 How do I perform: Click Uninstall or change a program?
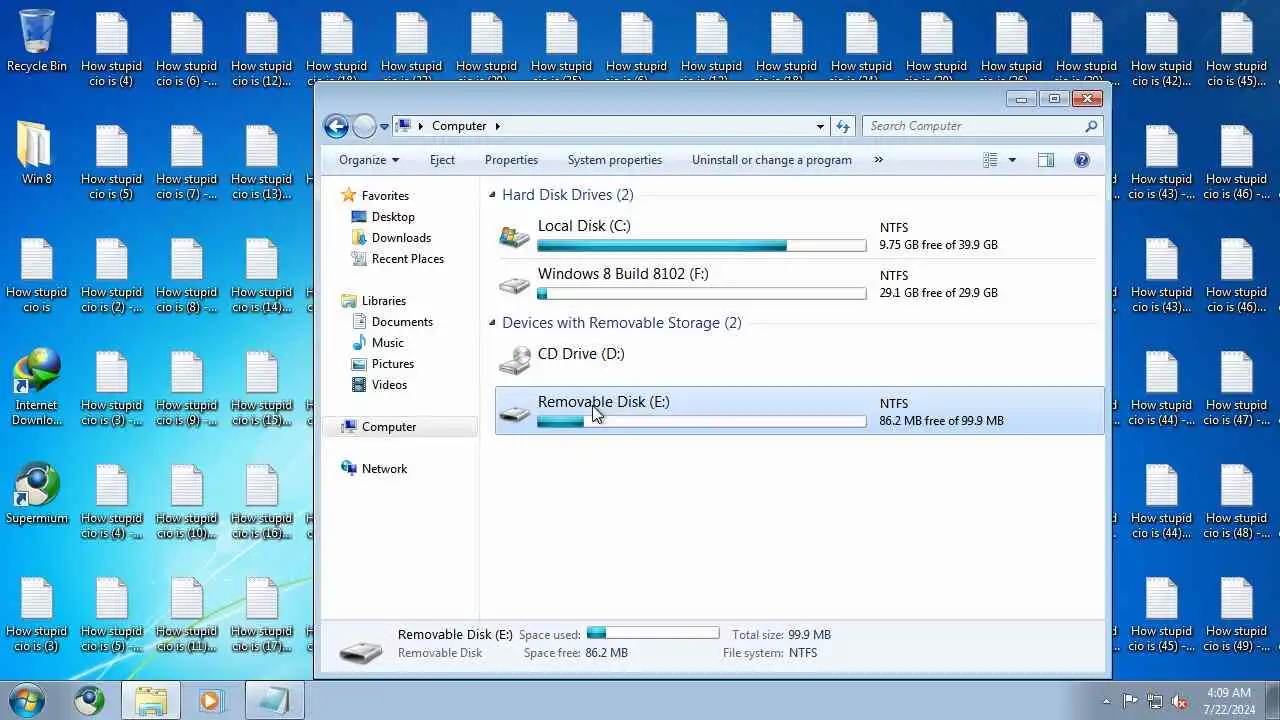[x=772, y=160]
